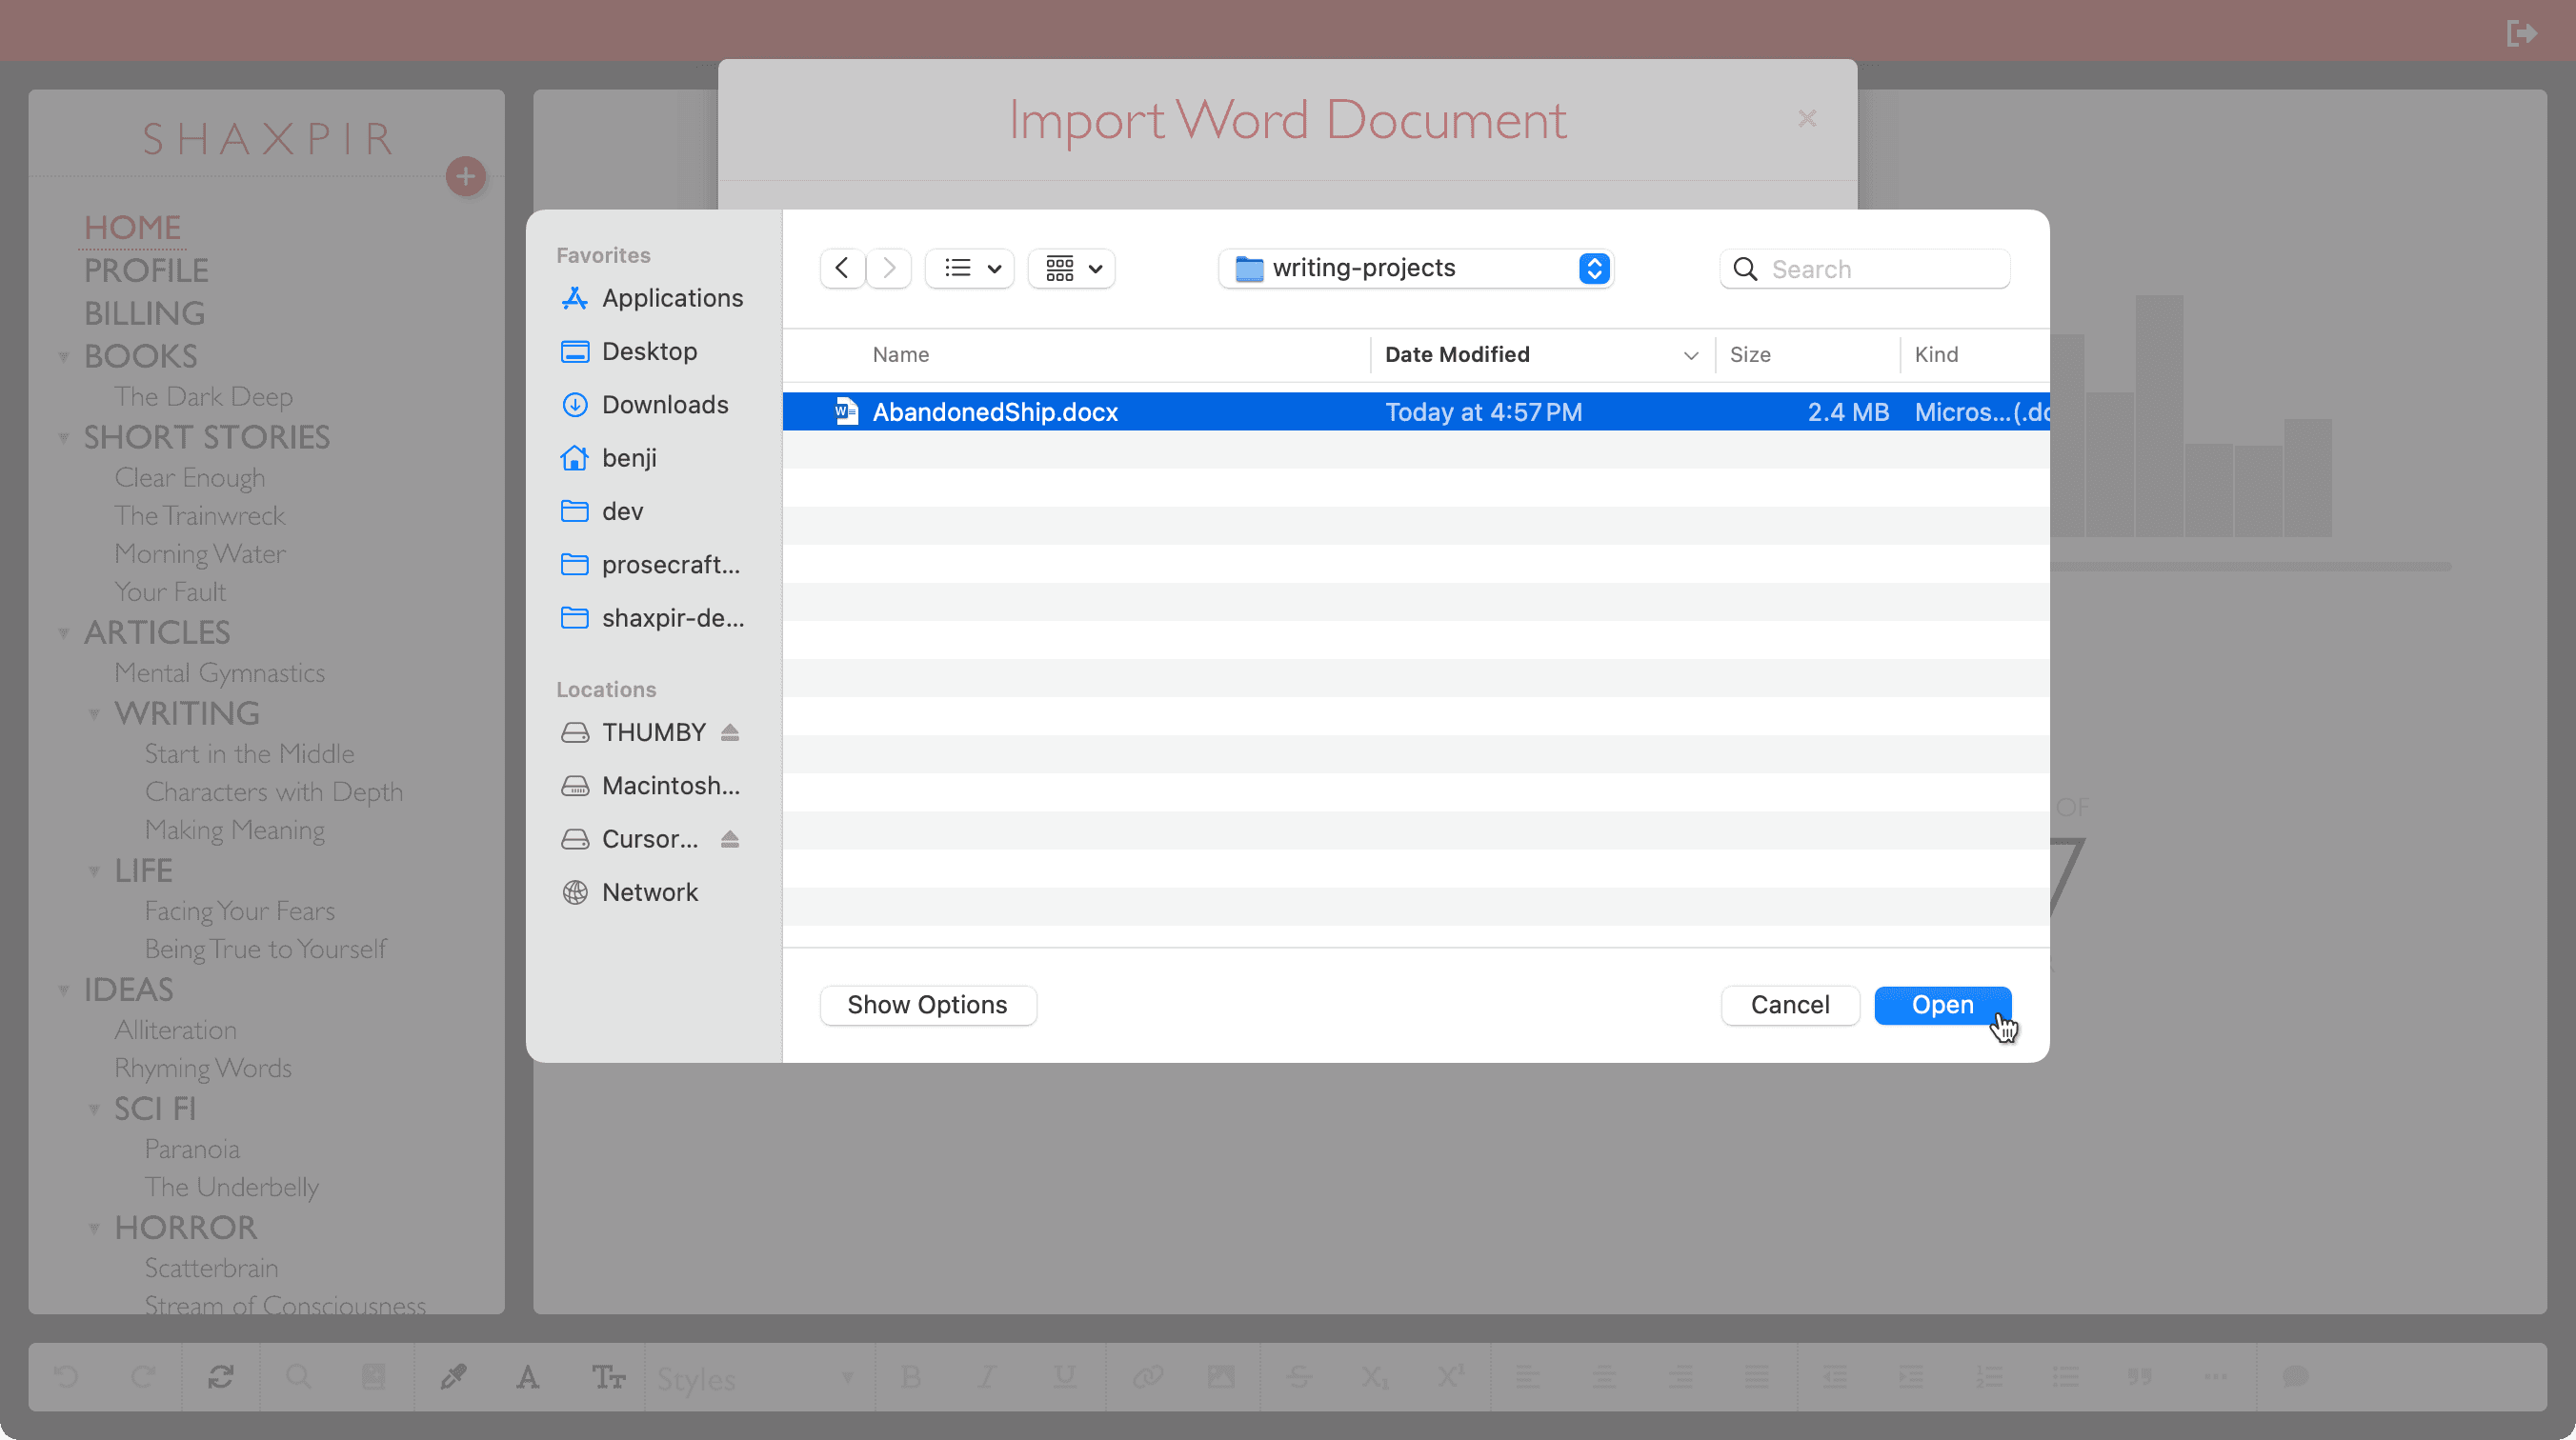
Task: Select the AbandonedShip.docx file
Action: pyautogui.click(x=994, y=412)
